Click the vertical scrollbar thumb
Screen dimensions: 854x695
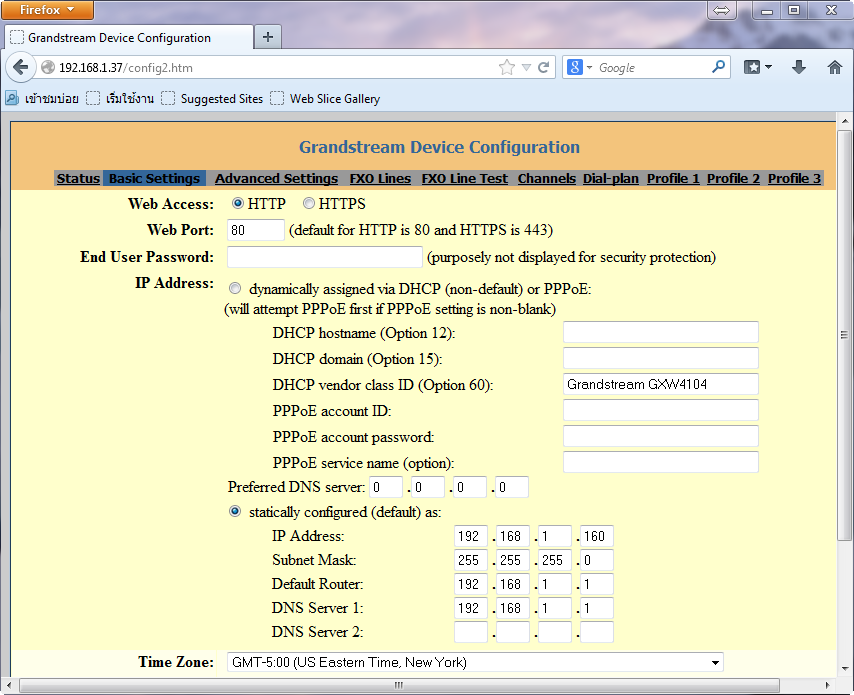click(844, 335)
